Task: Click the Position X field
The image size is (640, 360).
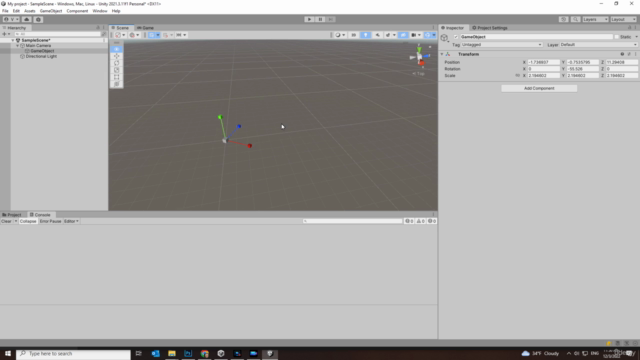Action: 544,62
